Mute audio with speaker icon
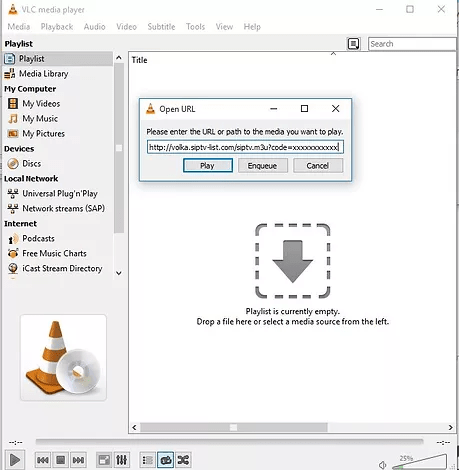 pos(383,464)
